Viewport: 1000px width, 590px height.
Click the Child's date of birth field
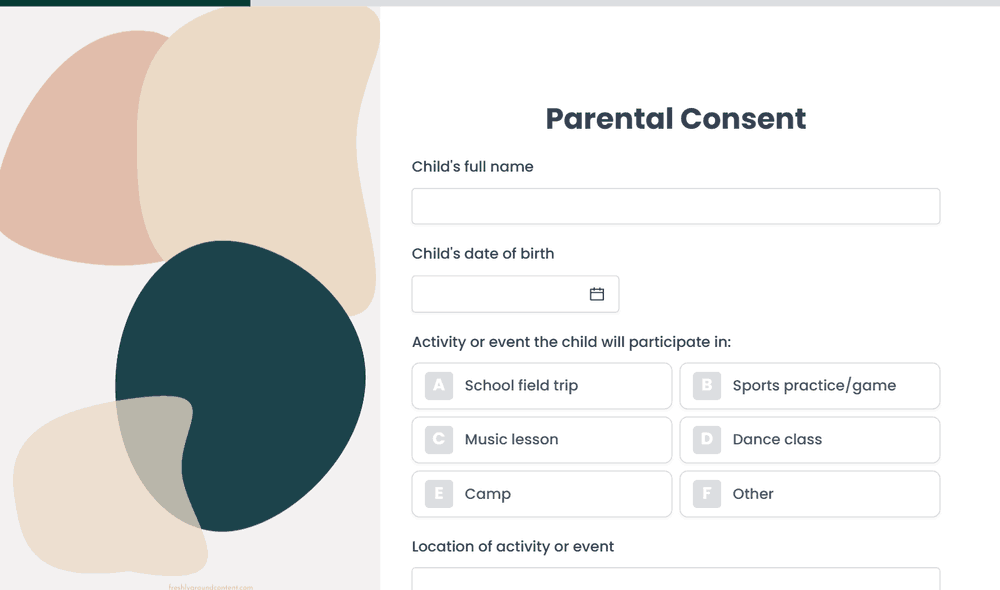pos(500,294)
